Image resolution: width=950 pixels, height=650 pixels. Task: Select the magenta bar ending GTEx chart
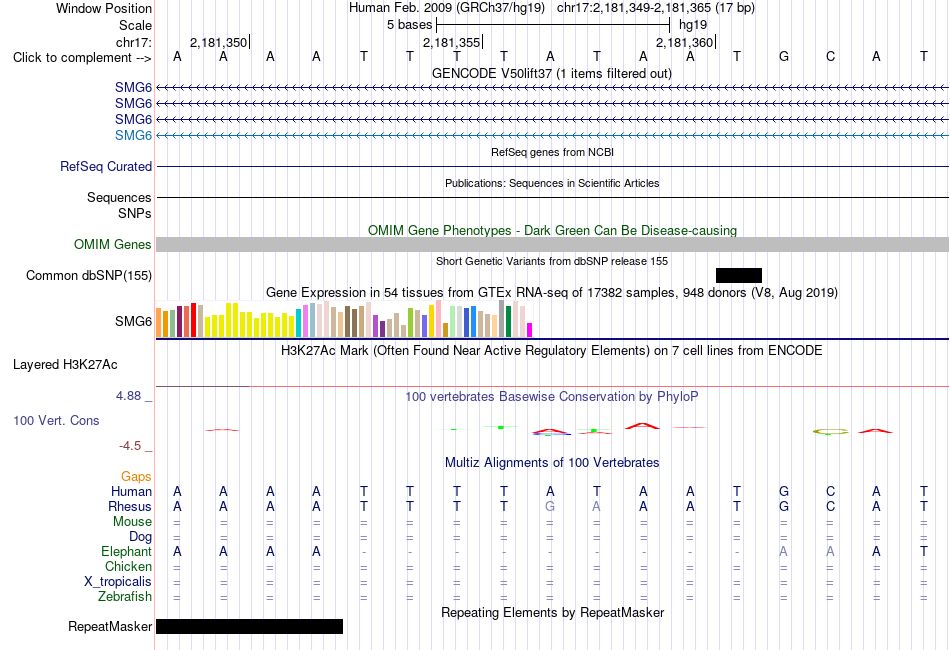530,330
